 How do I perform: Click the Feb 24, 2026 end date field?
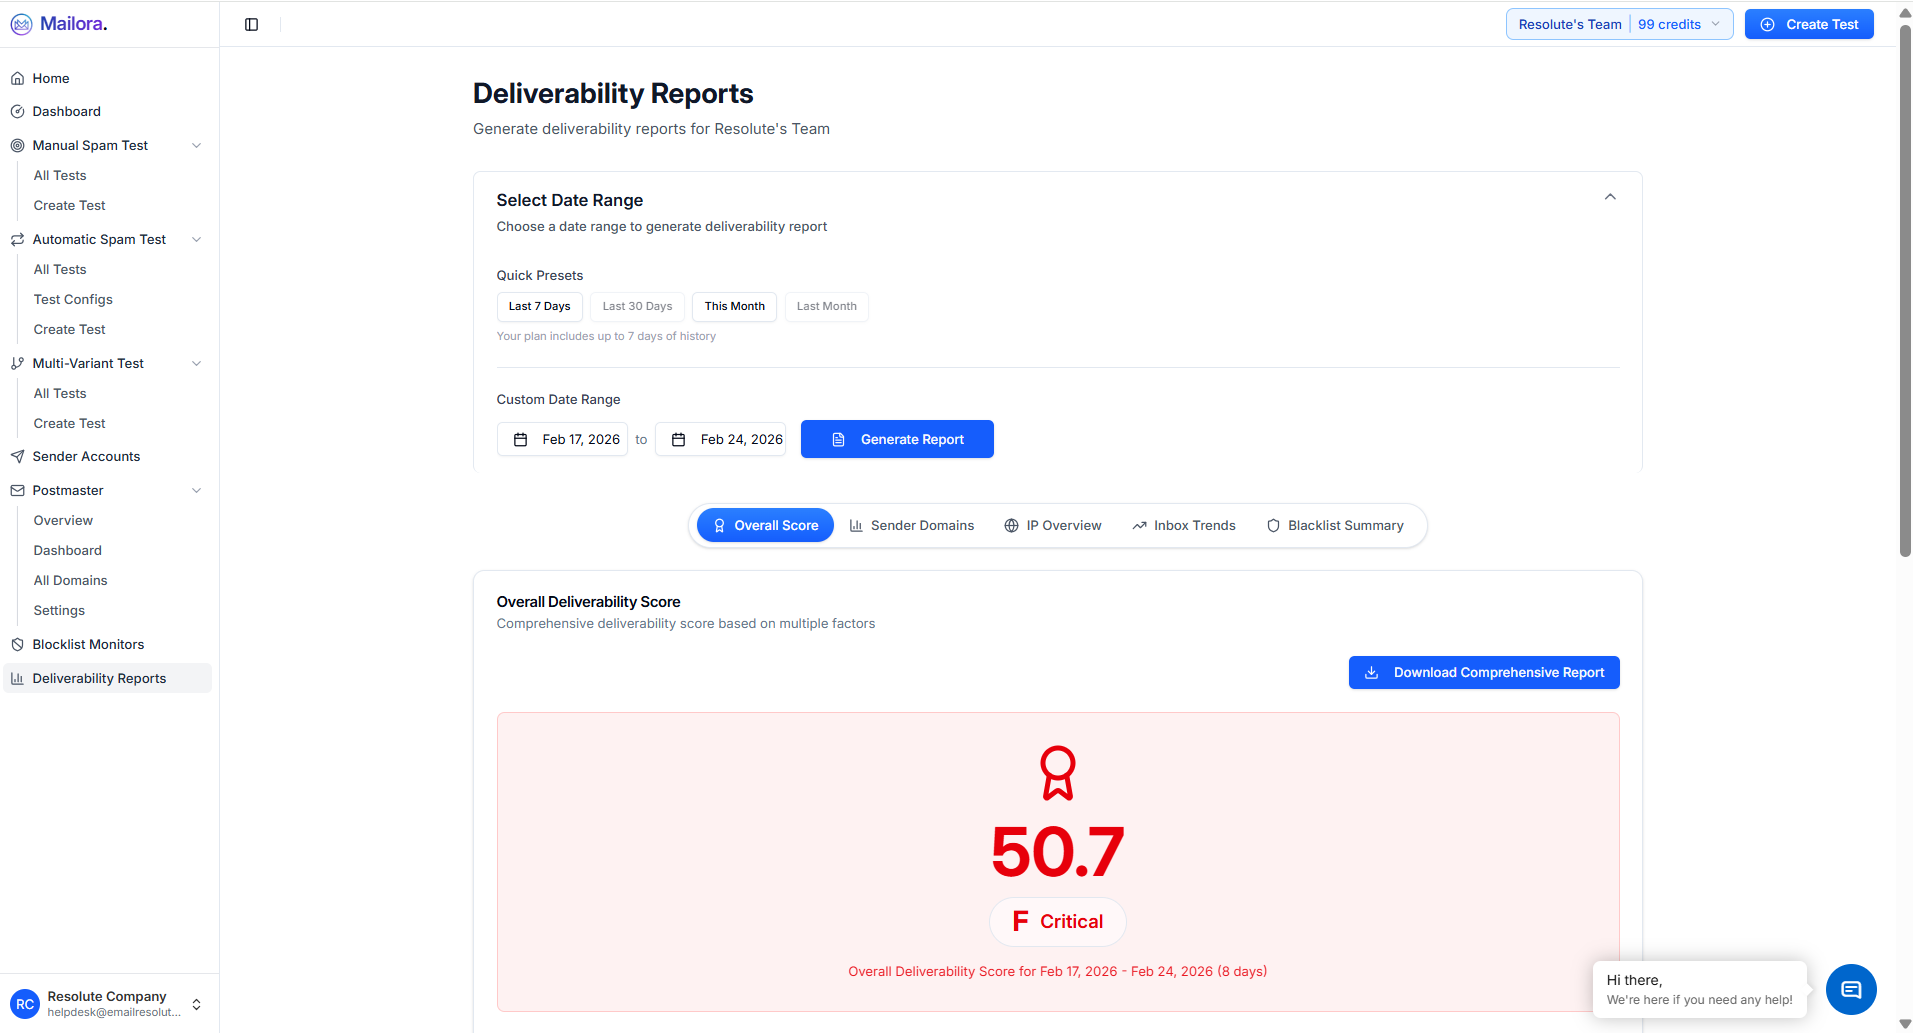coord(720,439)
